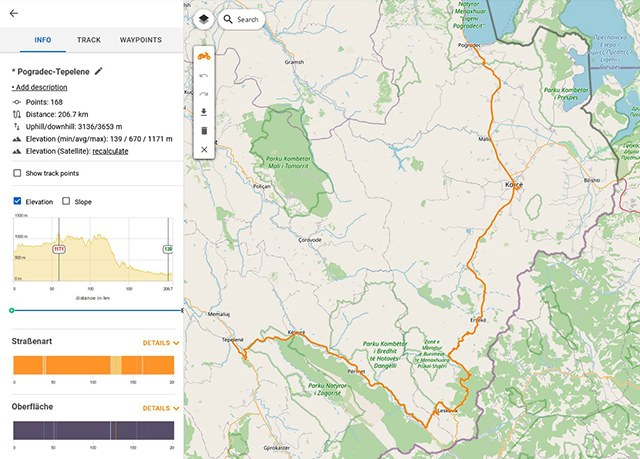
Task: Open the map layers selector
Action: 203,19
